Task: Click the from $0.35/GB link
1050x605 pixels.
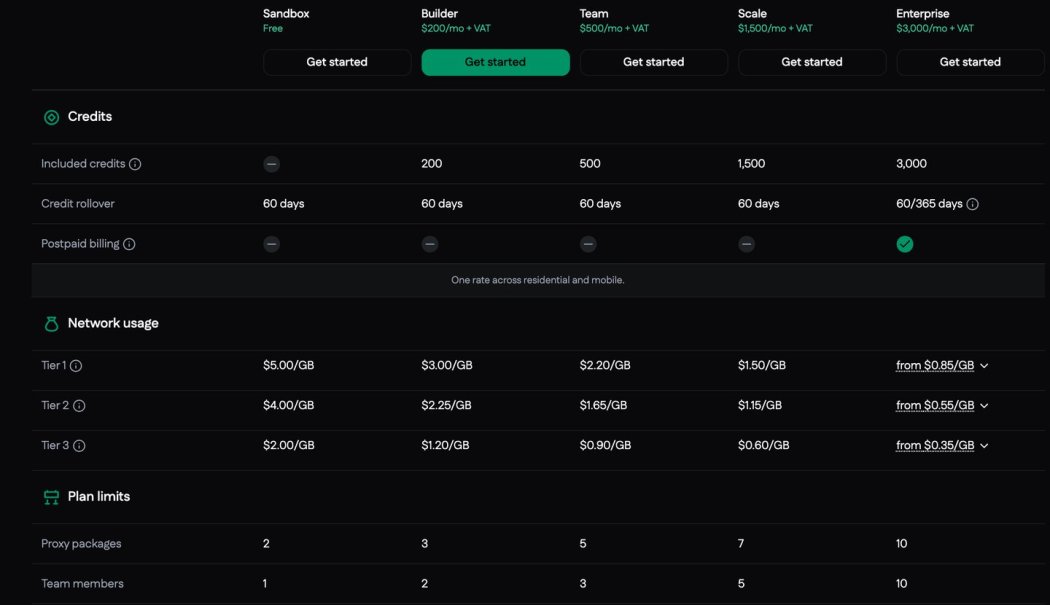Action: tap(935, 446)
